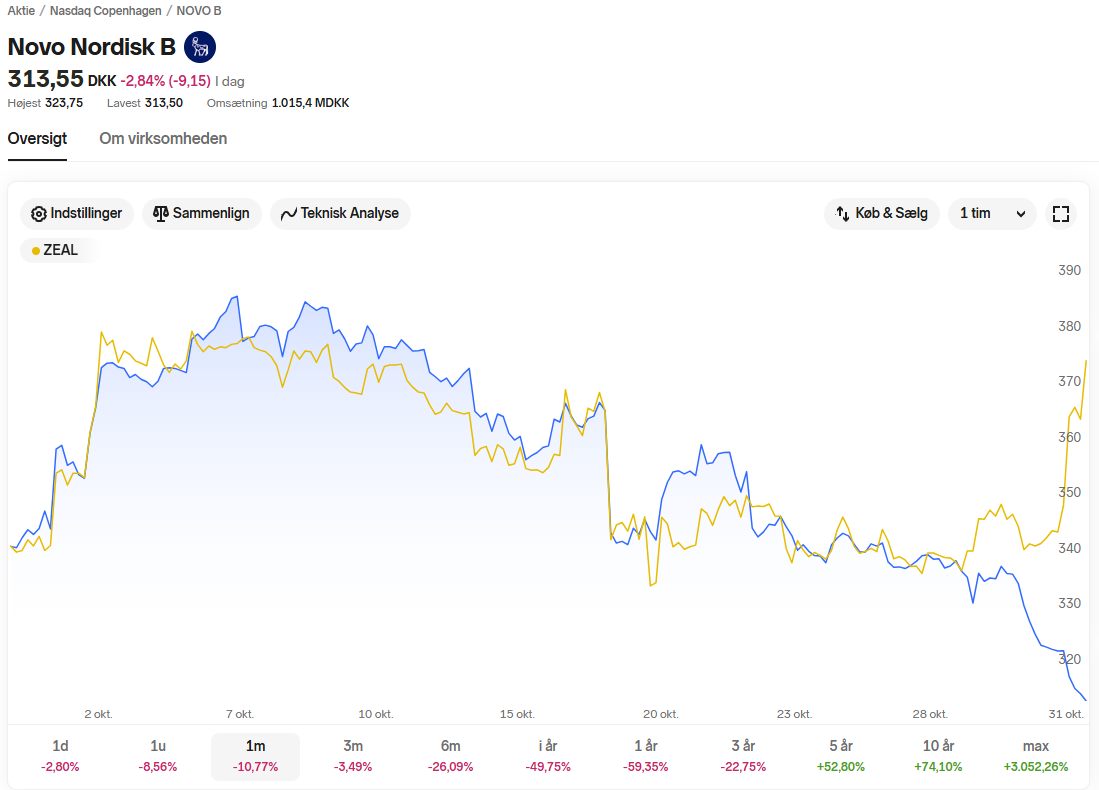The height and width of the screenshot is (790, 1099).
Task: Select the 1m time period
Action: (255, 756)
